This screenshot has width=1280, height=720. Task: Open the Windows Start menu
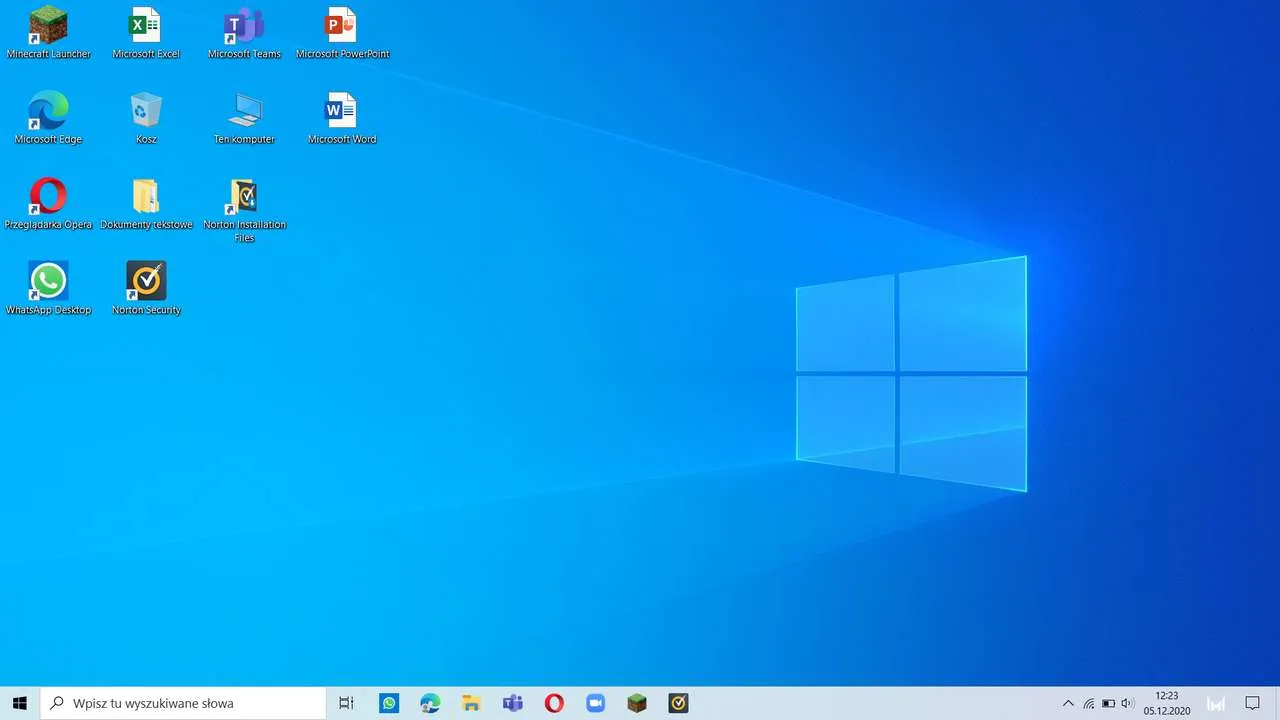click(x=19, y=703)
